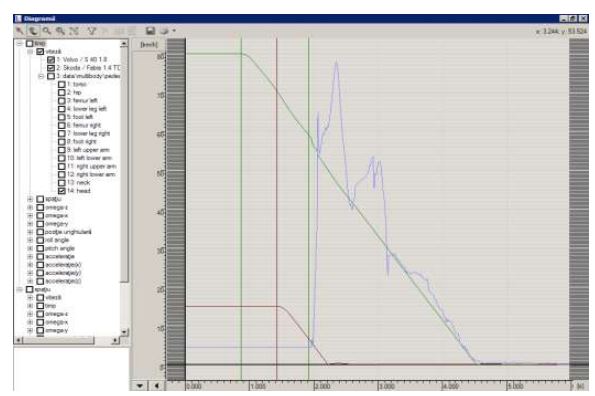Collapse the multibody pedestrian data node
The width and height of the screenshot is (595, 396).
[41, 76]
